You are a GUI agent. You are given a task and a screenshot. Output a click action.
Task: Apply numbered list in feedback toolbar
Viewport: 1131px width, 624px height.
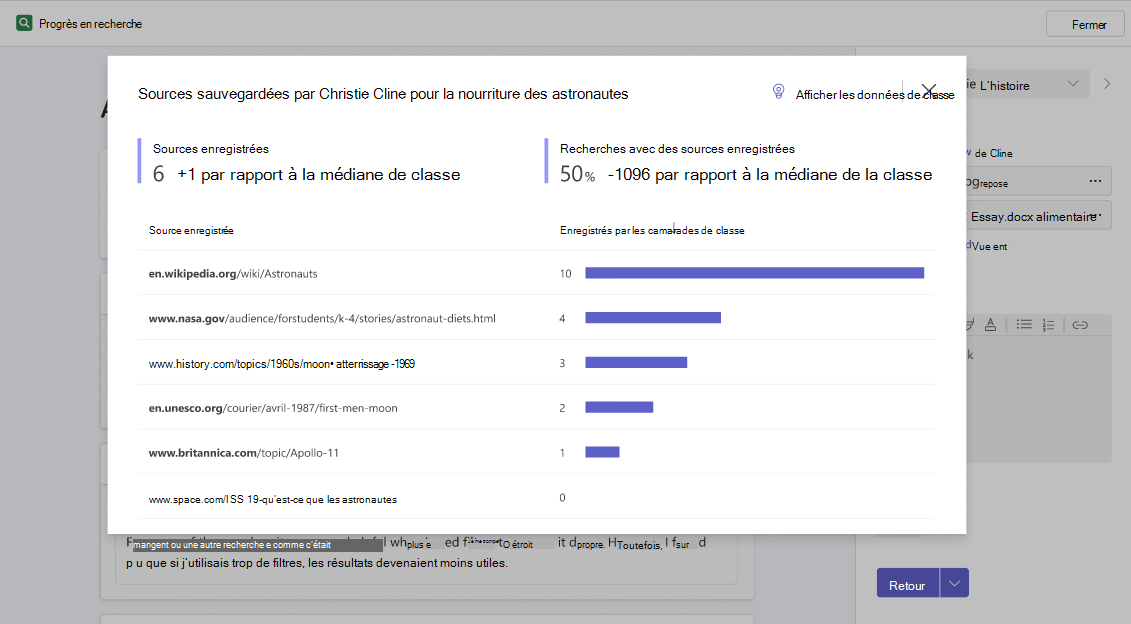[x=1048, y=325]
